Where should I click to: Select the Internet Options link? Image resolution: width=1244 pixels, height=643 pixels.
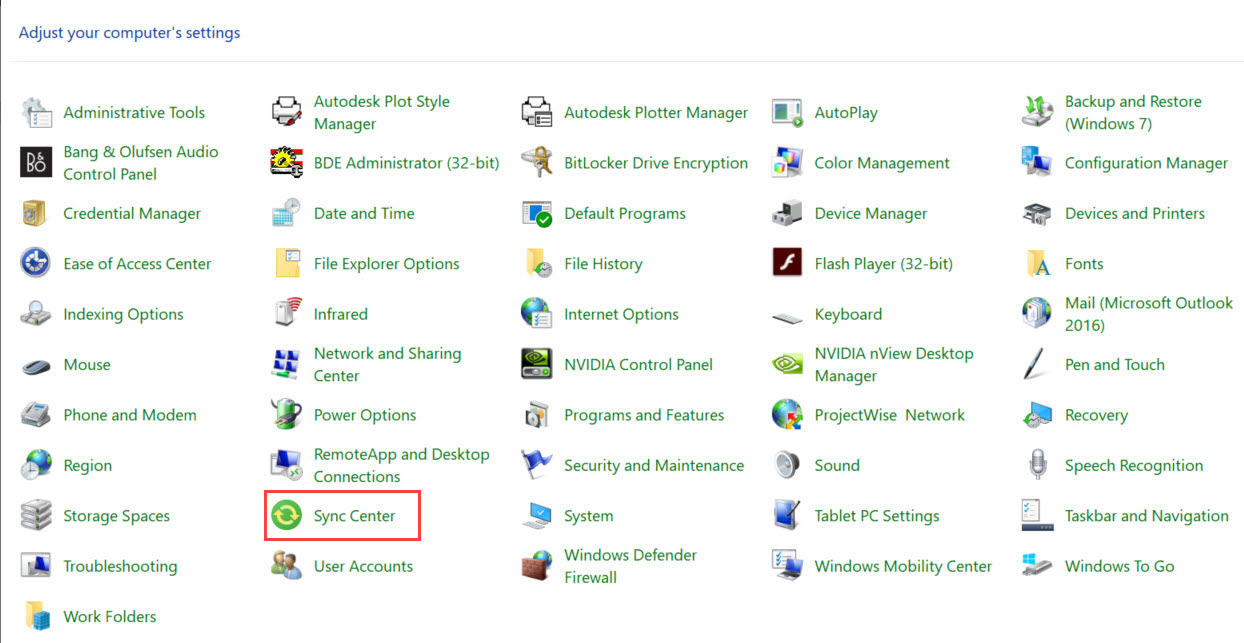tap(621, 314)
